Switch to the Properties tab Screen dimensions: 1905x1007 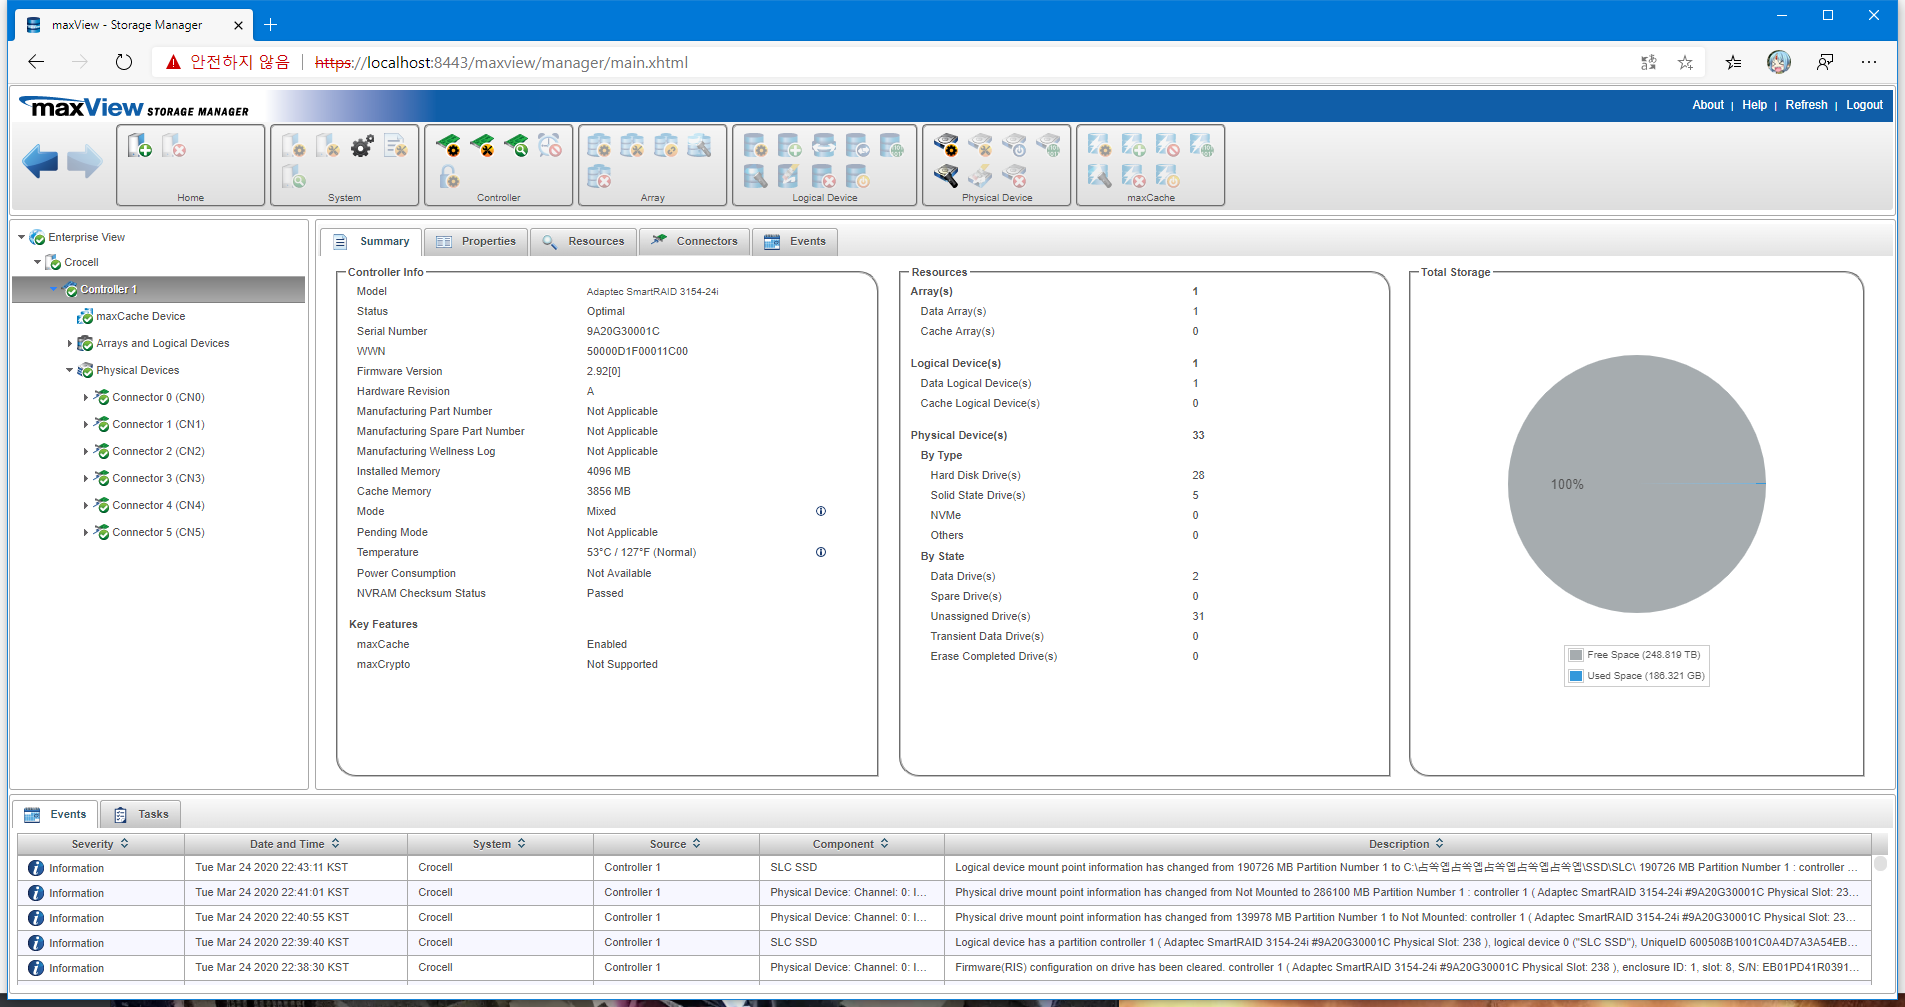476,242
